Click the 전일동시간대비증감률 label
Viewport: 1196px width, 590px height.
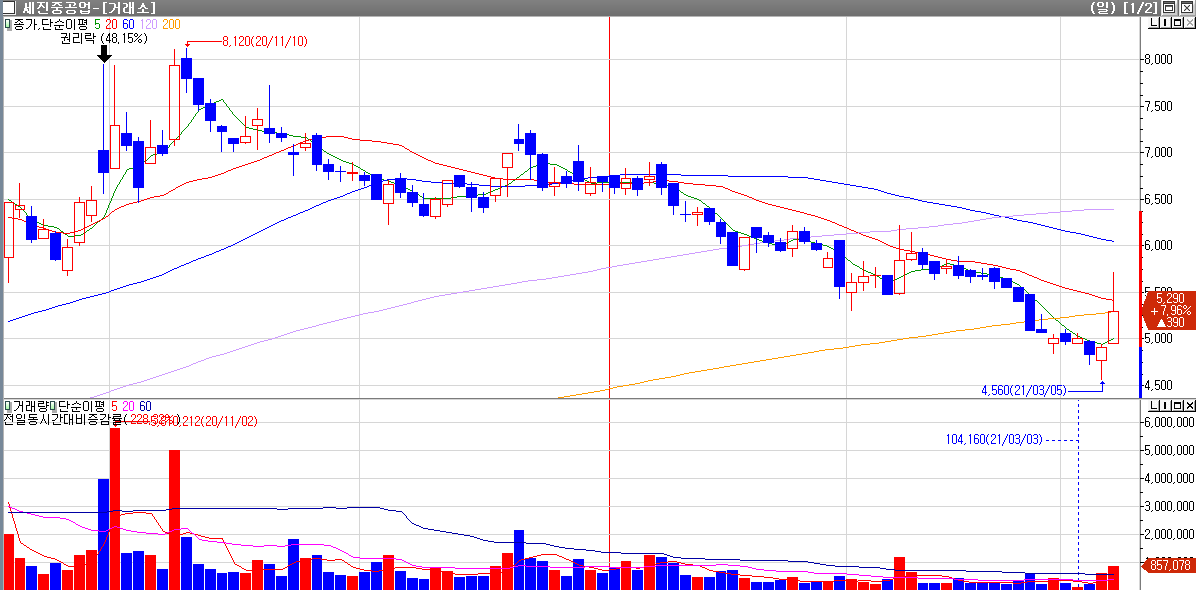[x=63, y=419]
